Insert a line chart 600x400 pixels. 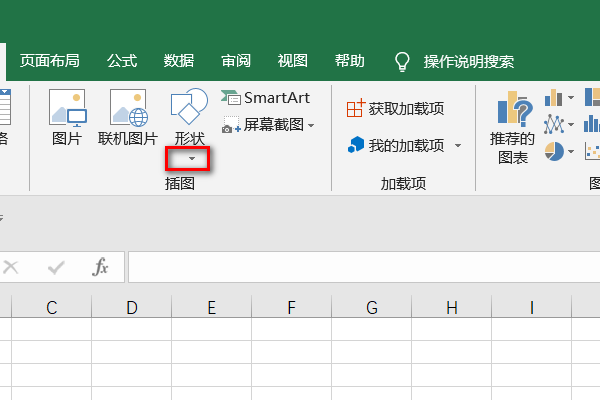click(x=554, y=124)
